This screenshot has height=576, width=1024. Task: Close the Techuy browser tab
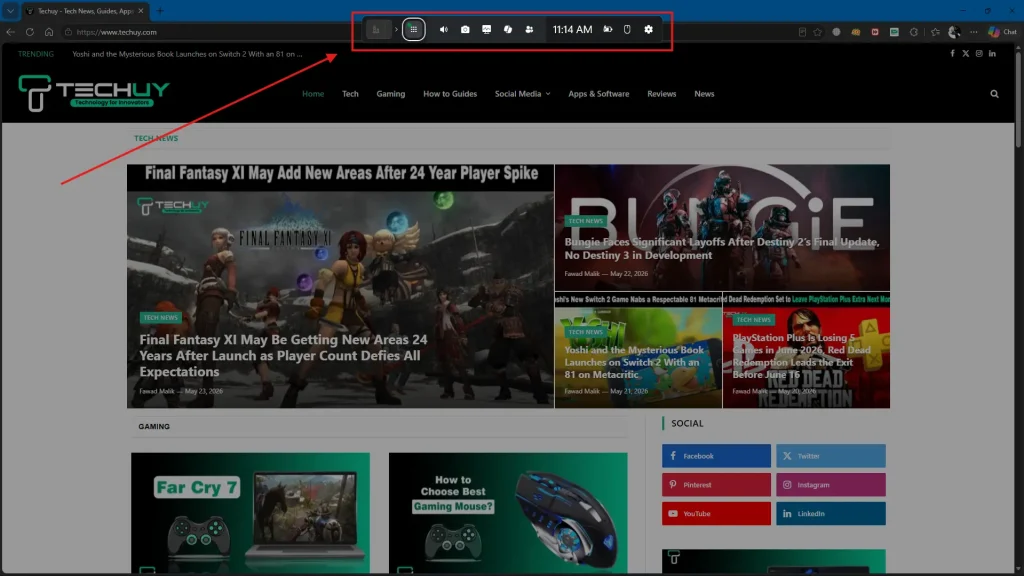pyautogui.click(x=140, y=11)
